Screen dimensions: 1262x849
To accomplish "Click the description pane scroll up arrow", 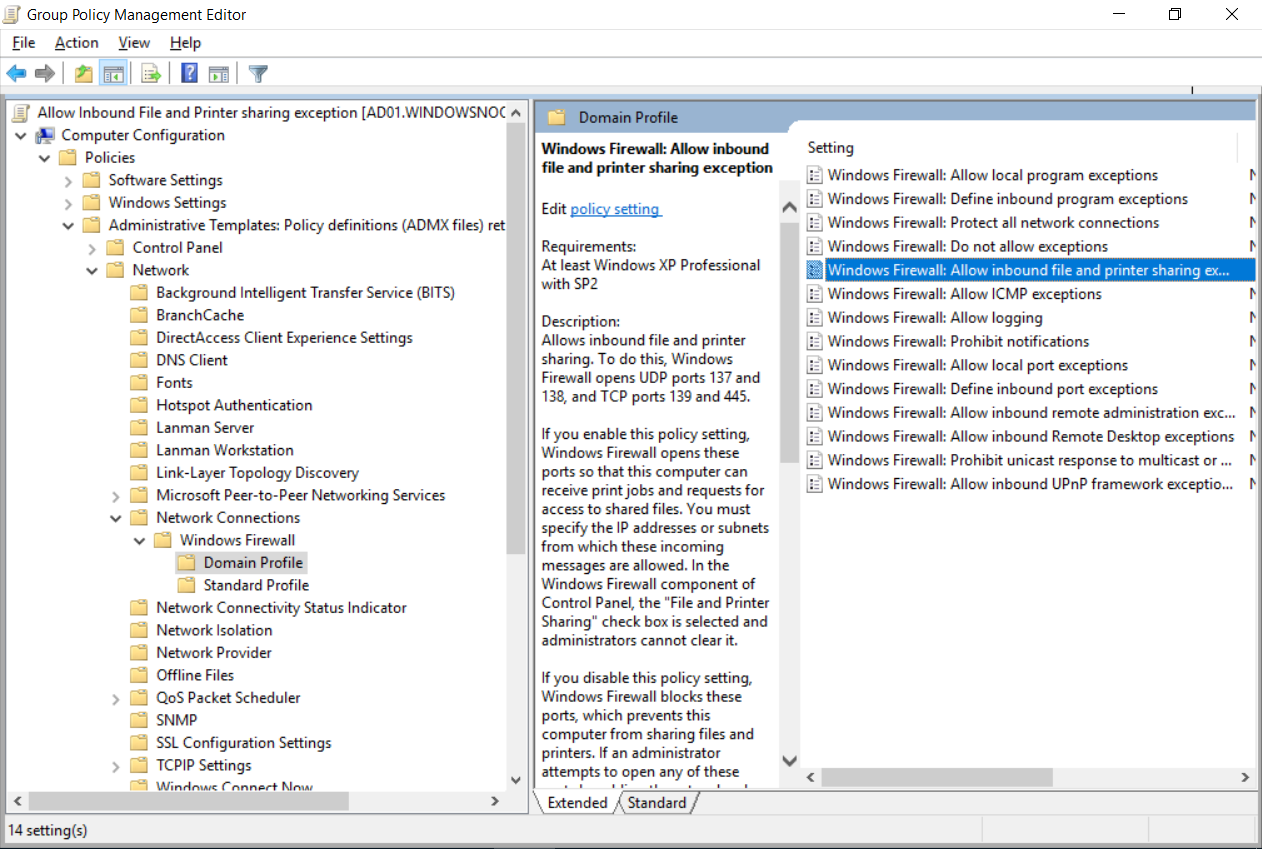I will pos(788,208).
